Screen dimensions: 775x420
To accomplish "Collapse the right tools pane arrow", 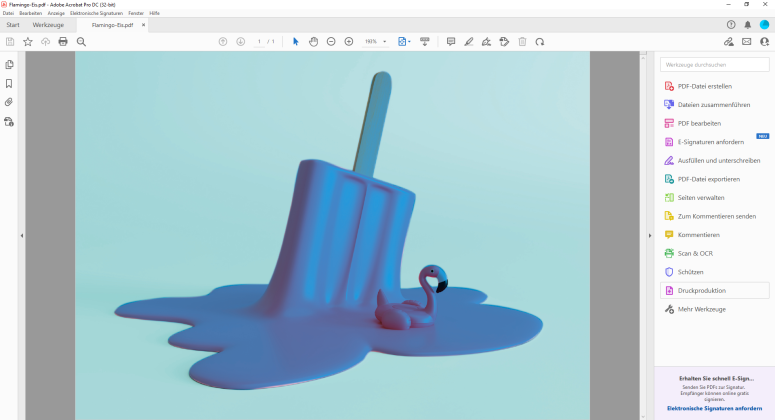I will pyautogui.click(x=650, y=236).
